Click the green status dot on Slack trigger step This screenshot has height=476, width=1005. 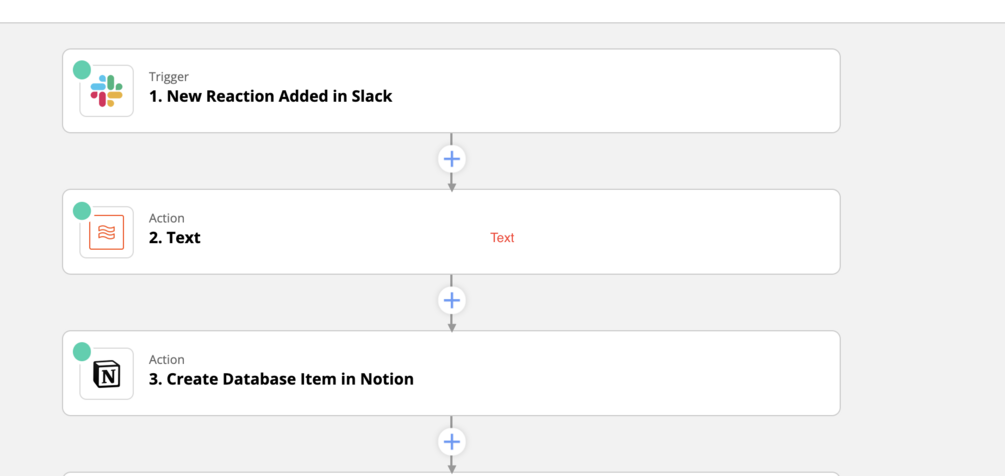[x=82, y=70]
